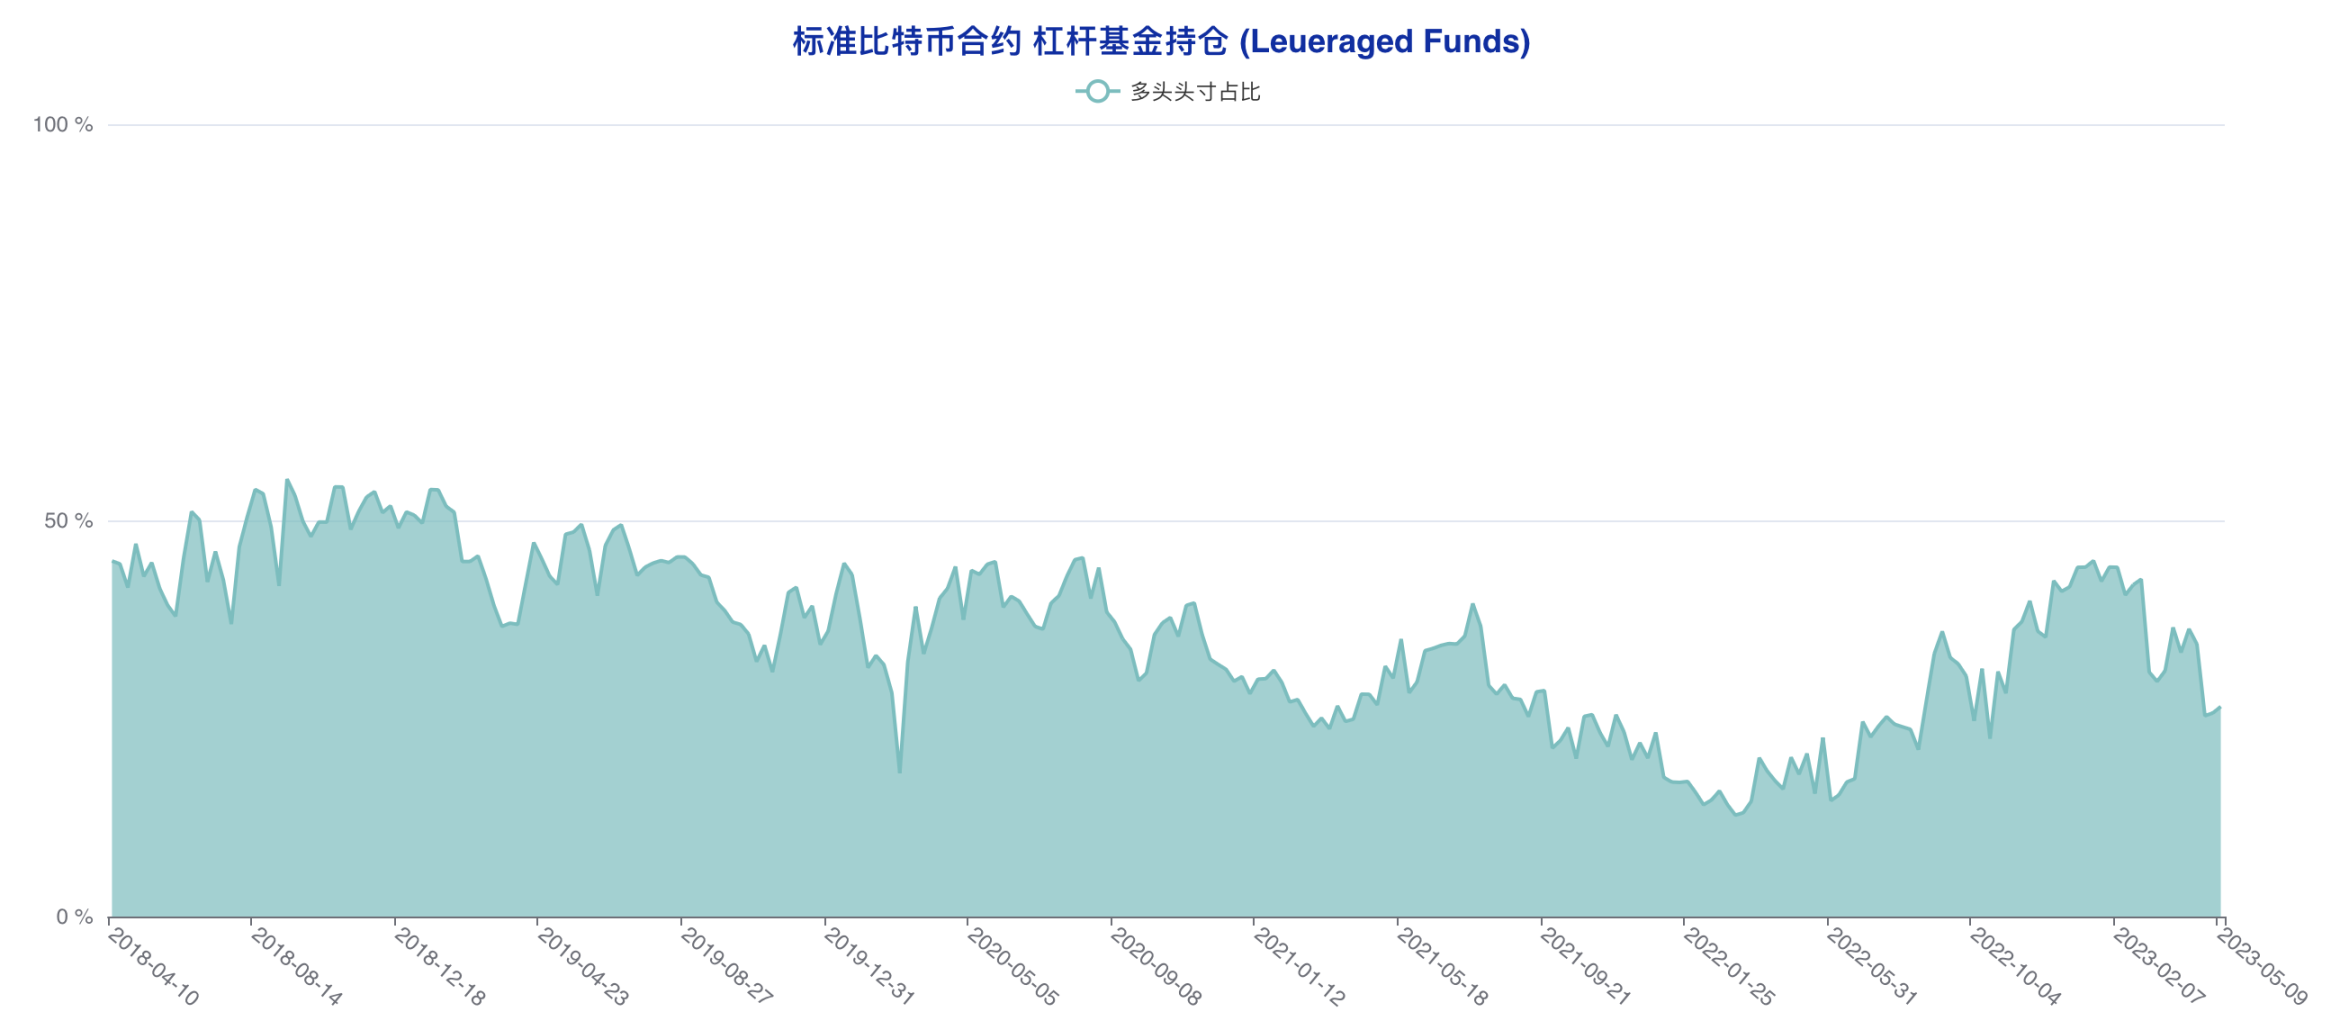The width and height of the screenshot is (2340, 1030).
Task: Toggle the 多头头寸占比 legend series label
Action: [1194, 92]
